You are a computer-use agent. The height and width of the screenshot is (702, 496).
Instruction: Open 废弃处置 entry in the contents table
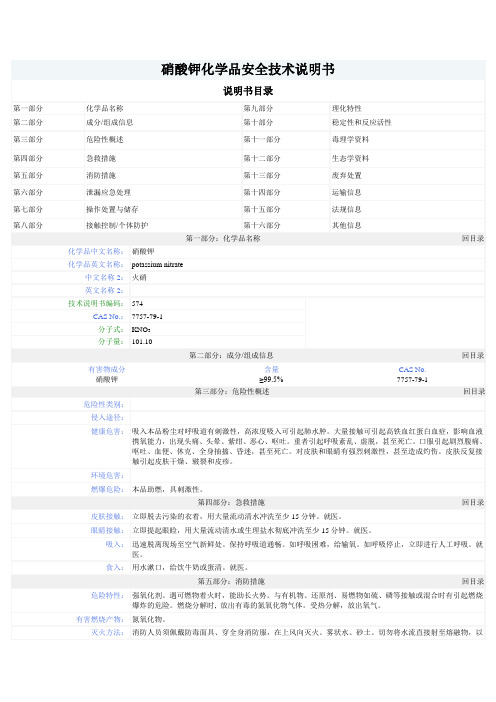click(346, 175)
